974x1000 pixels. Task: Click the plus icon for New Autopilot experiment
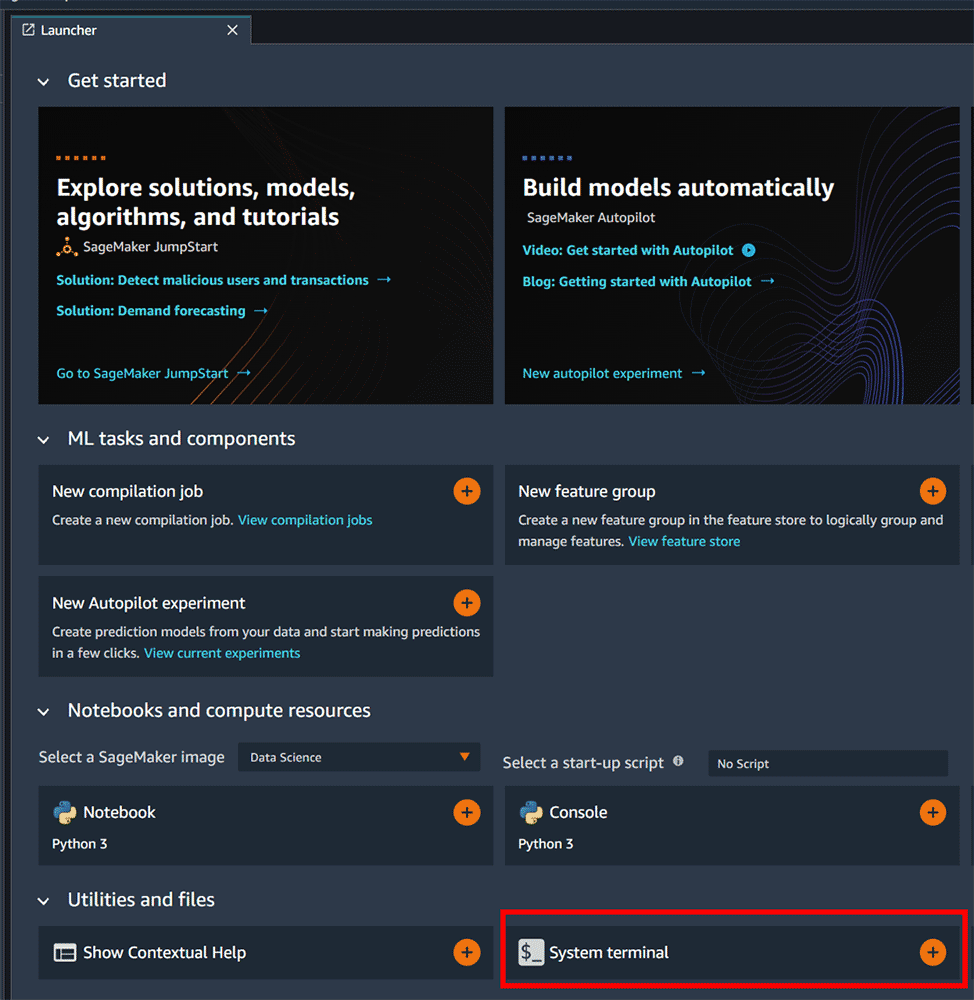click(x=466, y=603)
